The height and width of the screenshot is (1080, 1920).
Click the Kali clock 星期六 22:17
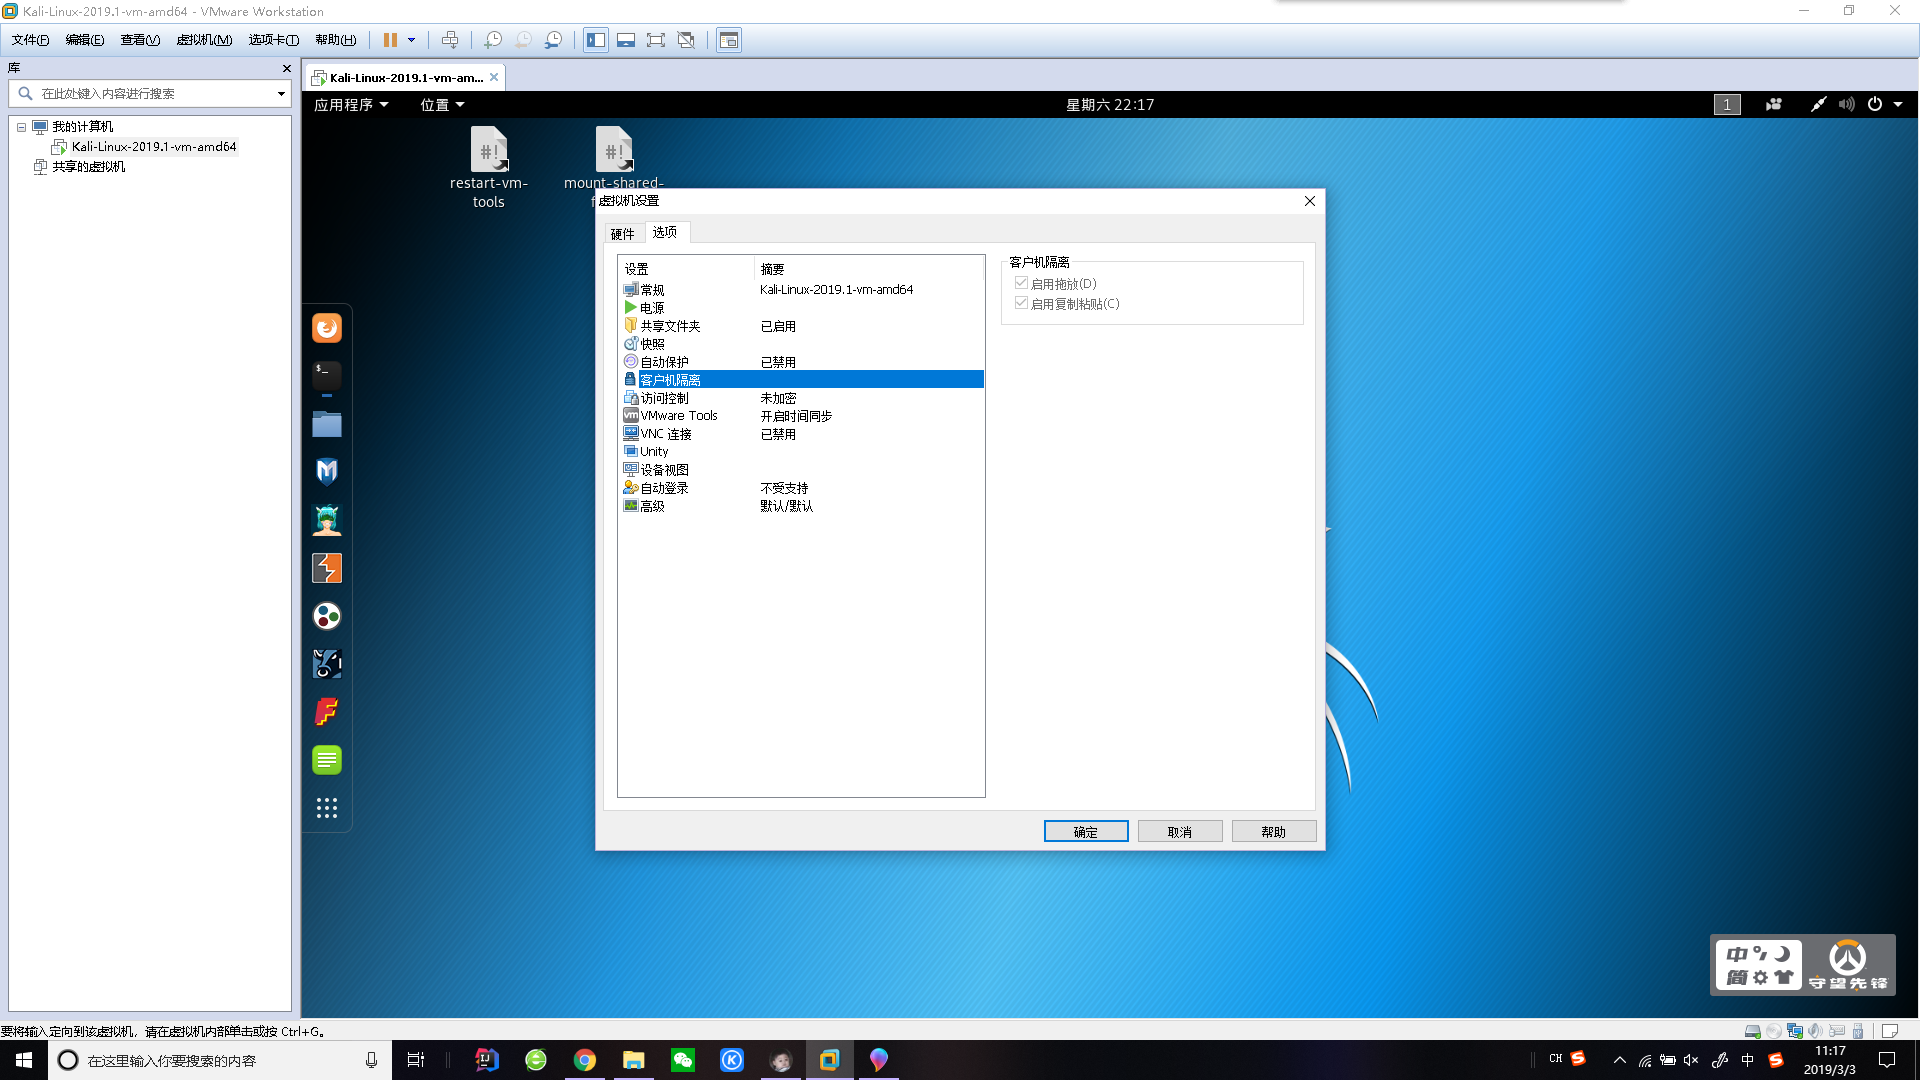click(x=1110, y=105)
